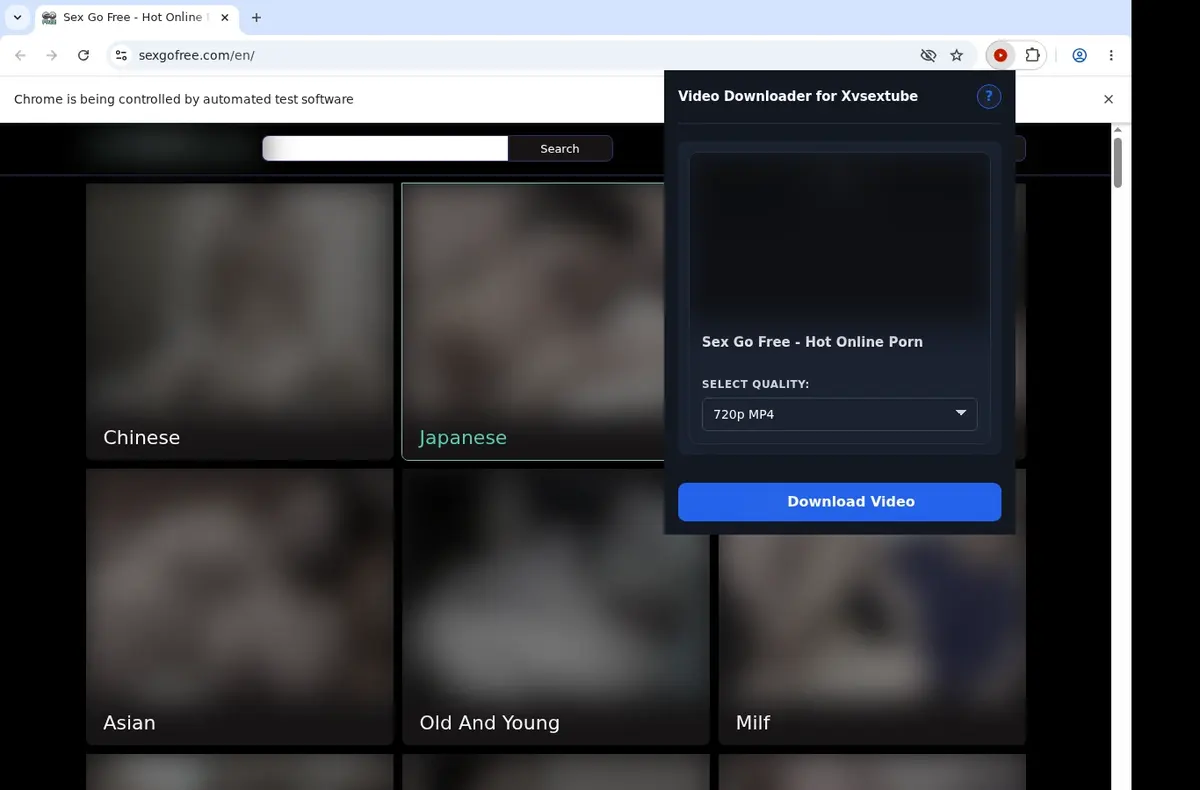Viewport: 1200px width, 790px height.
Task: Open the Chinese category card
Action: coord(239,321)
